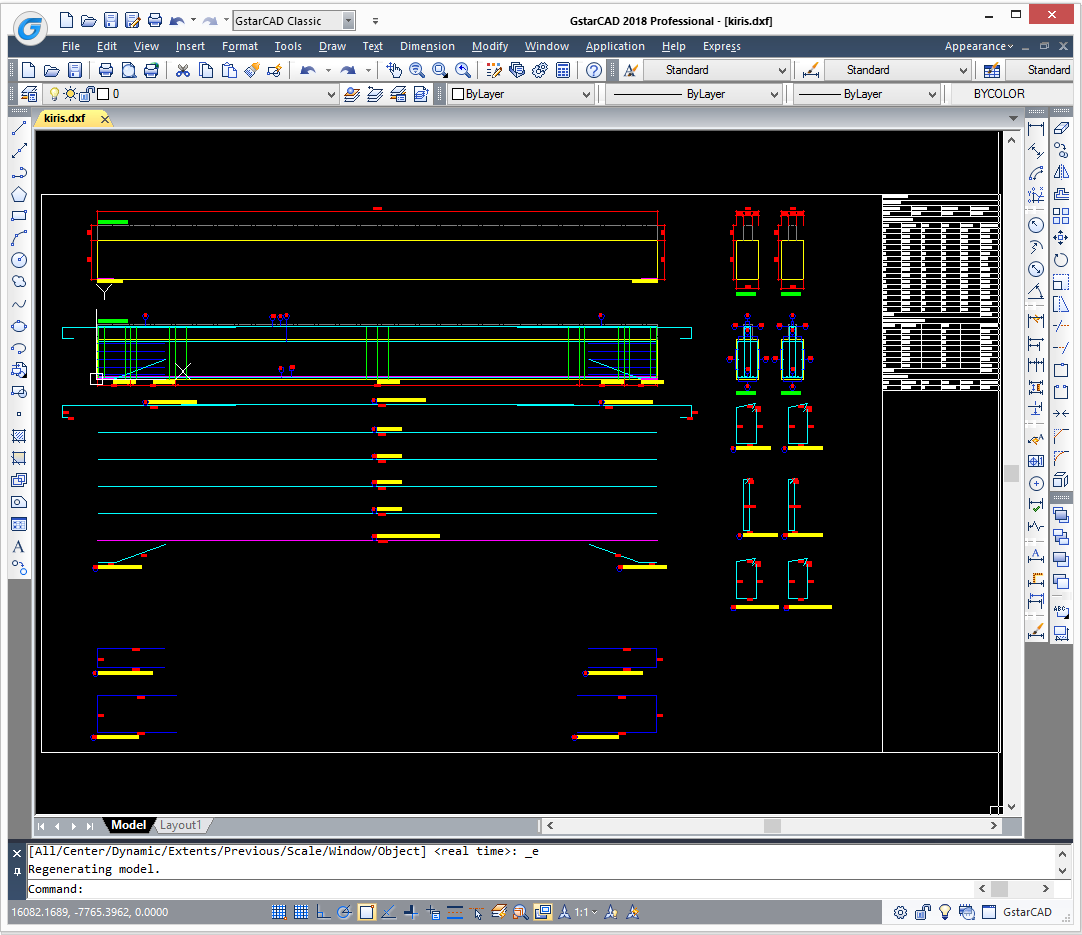Toggle layer 0 on/off lightbulb
The image size is (1082, 935).
[54, 94]
